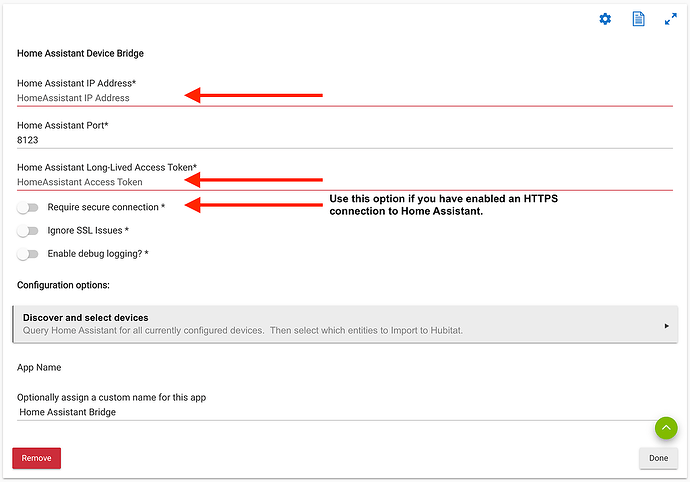Click arrow at right of Discover devices row
The width and height of the screenshot is (690, 482).
point(667,326)
